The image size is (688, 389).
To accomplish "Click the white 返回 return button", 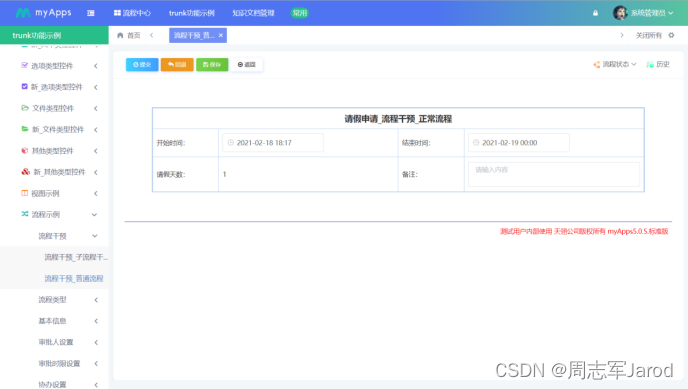I will (247, 64).
